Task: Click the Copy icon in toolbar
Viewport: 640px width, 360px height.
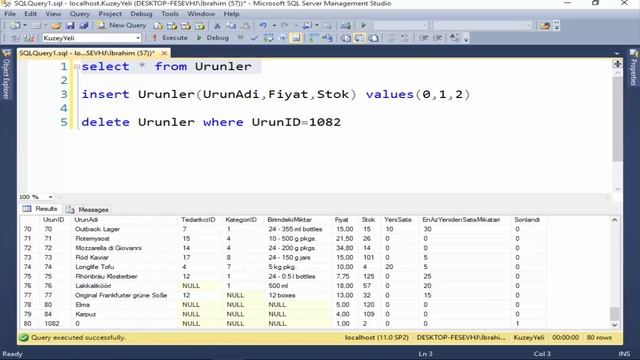Action: coord(231,25)
